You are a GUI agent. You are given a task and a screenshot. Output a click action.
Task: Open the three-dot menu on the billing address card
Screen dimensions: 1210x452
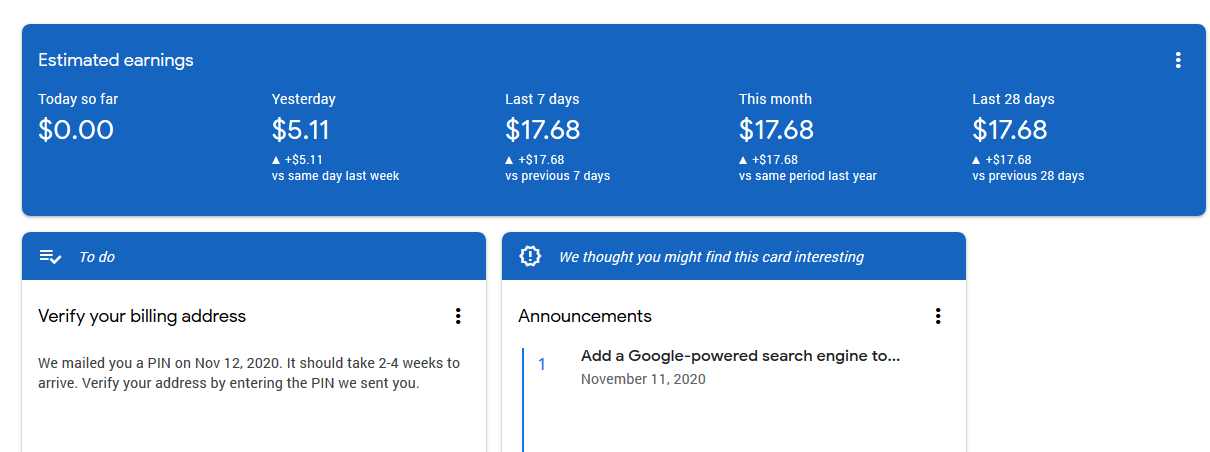(458, 316)
